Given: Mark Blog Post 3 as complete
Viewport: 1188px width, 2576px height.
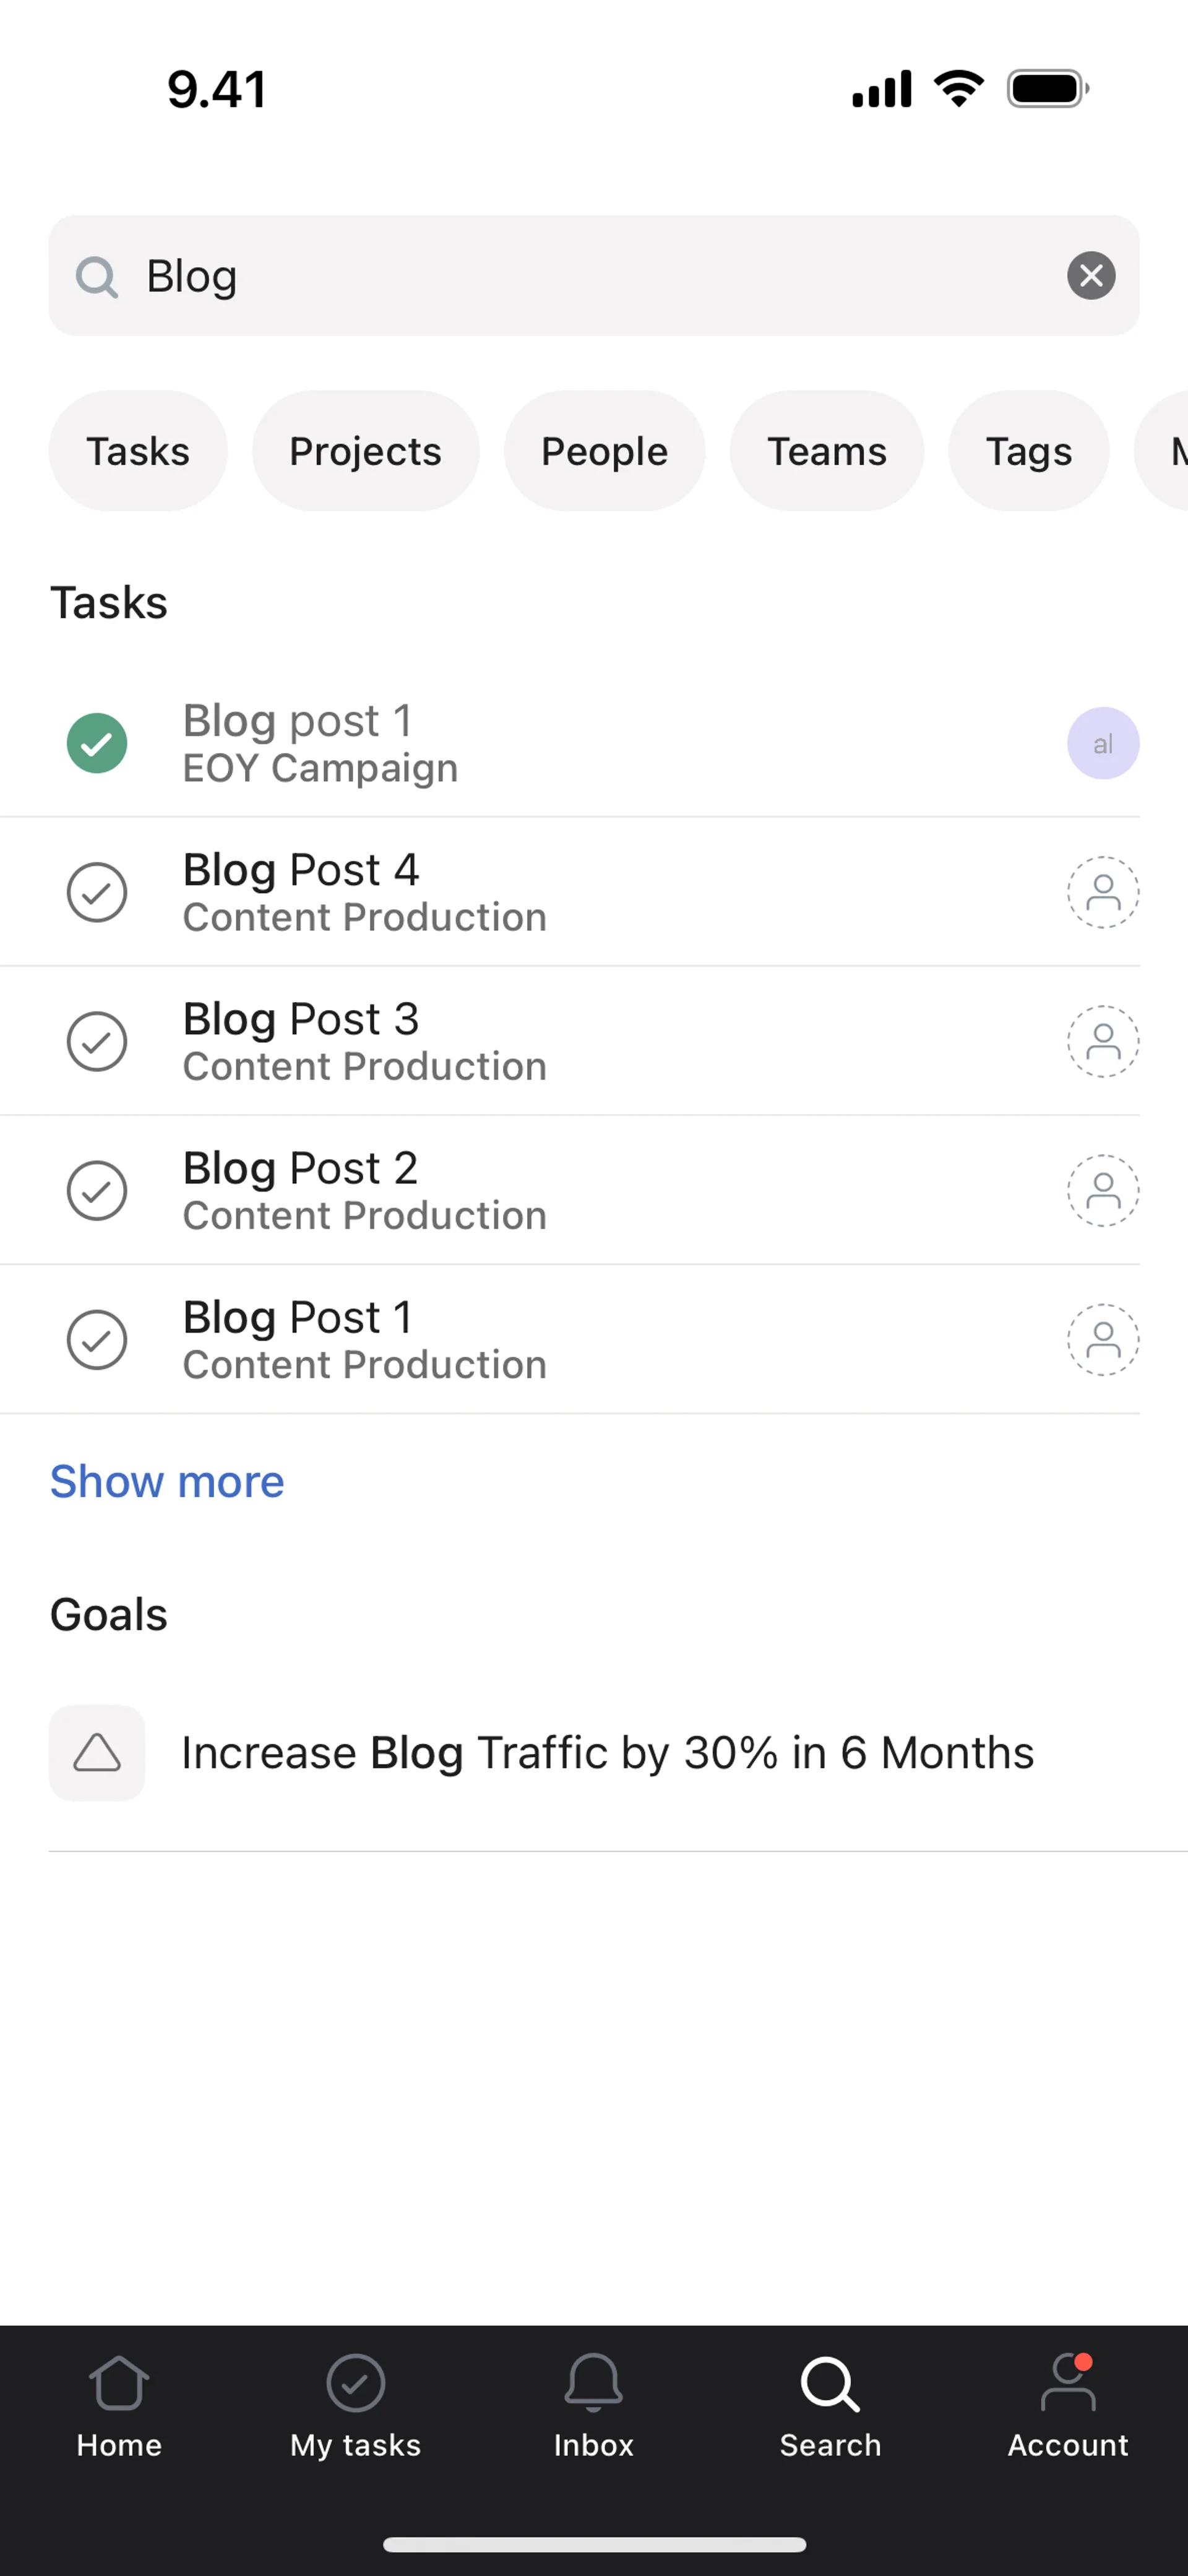Looking at the screenshot, I should point(97,1041).
